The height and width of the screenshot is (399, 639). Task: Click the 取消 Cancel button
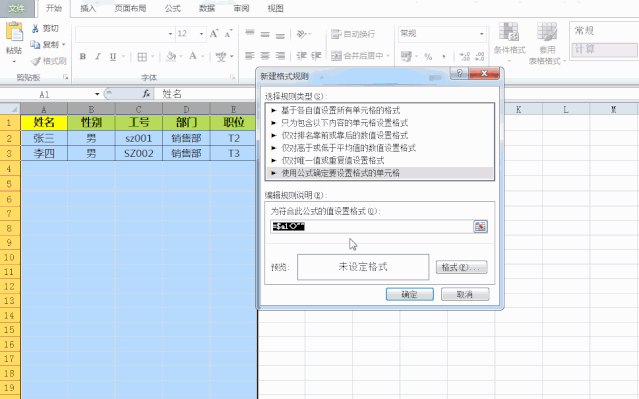tap(465, 295)
